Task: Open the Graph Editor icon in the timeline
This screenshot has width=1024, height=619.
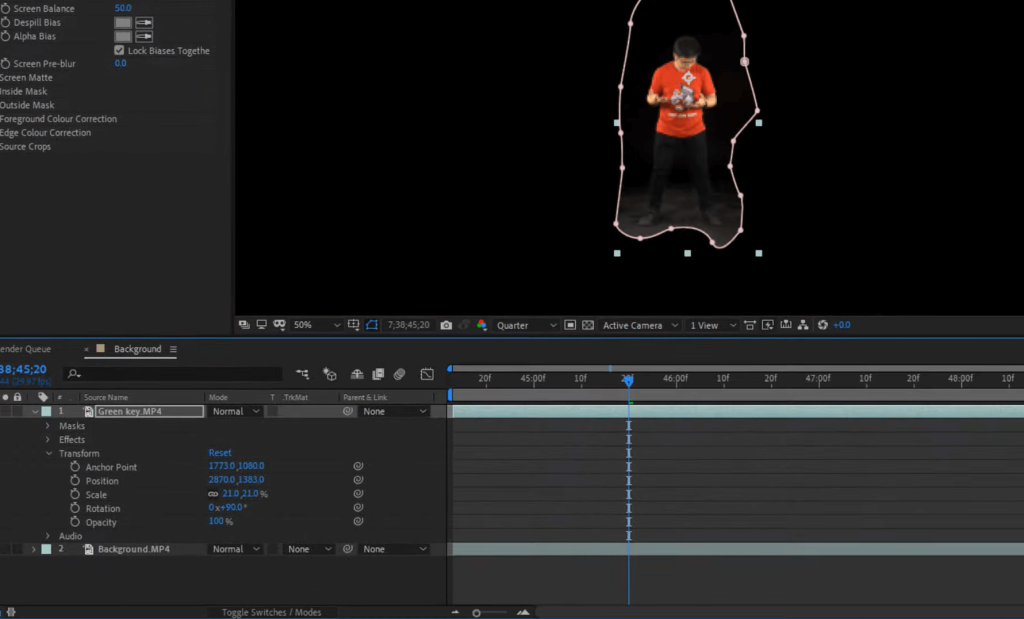Action: pos(427,373)
